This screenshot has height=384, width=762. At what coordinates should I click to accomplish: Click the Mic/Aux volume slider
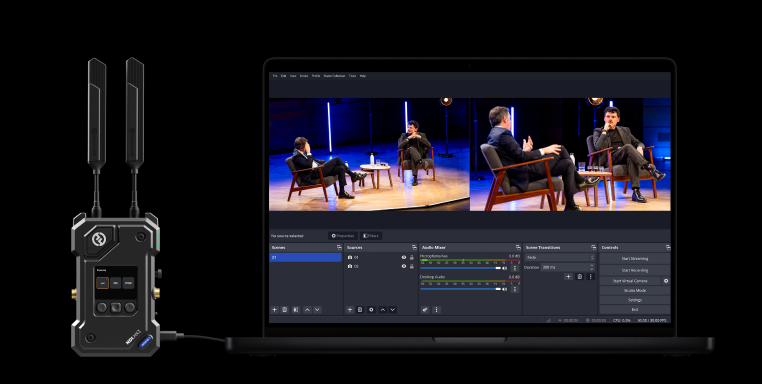coord(461,268)
